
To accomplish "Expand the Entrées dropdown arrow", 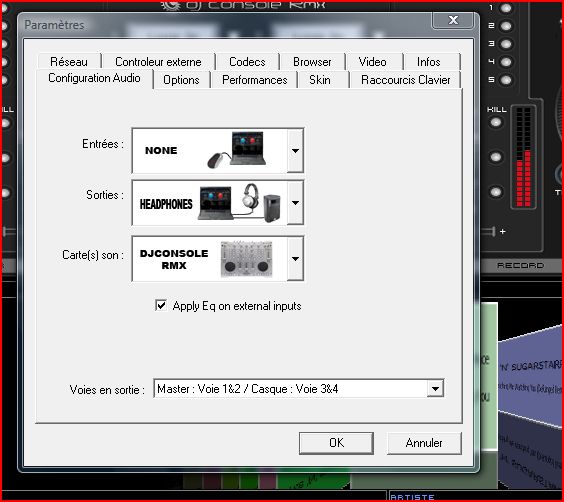I will click(295, 151).
